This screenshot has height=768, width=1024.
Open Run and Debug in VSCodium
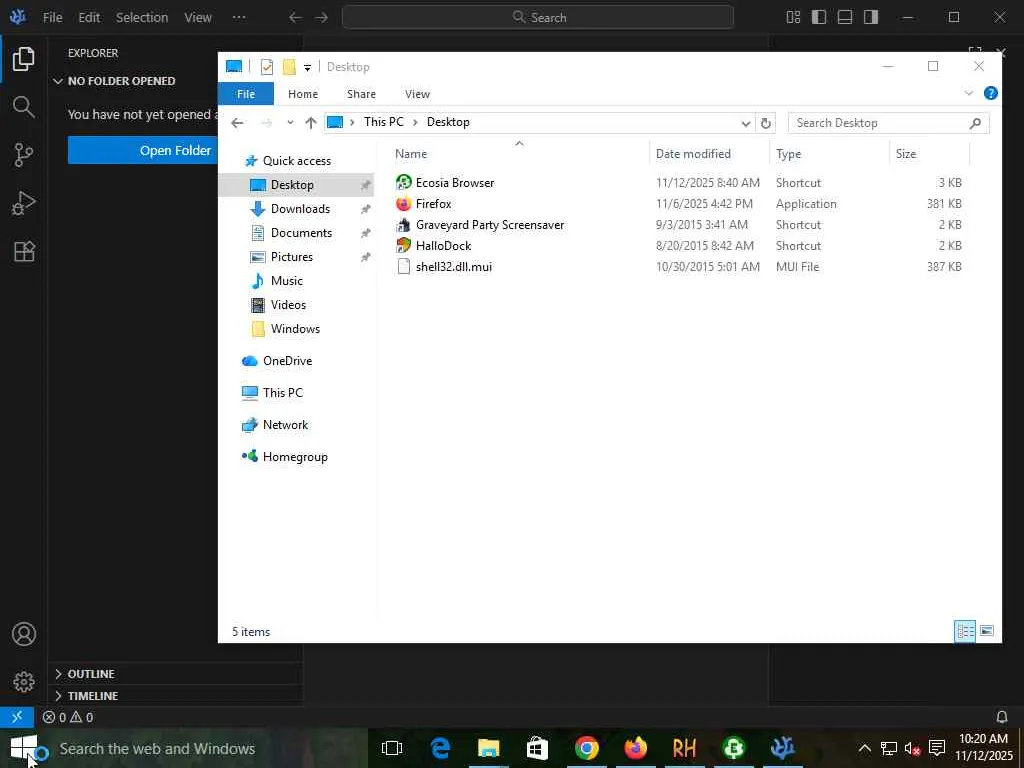pos(24,203)
